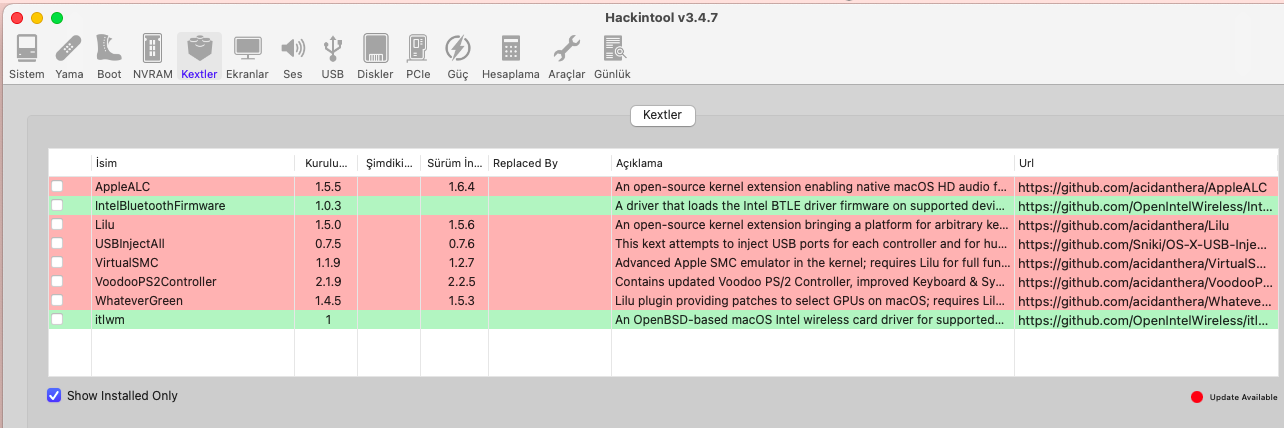1284x428 pixels.
Task: Open the Günlük log section
Action: tap(612, 56)
